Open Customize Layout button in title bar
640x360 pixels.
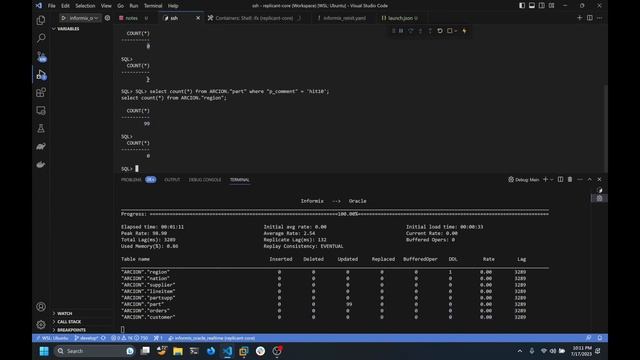(551, 6)
